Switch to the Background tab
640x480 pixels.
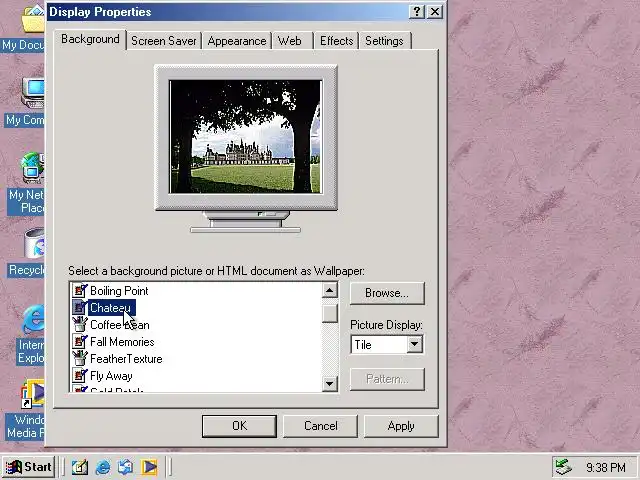tap(90, 39)
